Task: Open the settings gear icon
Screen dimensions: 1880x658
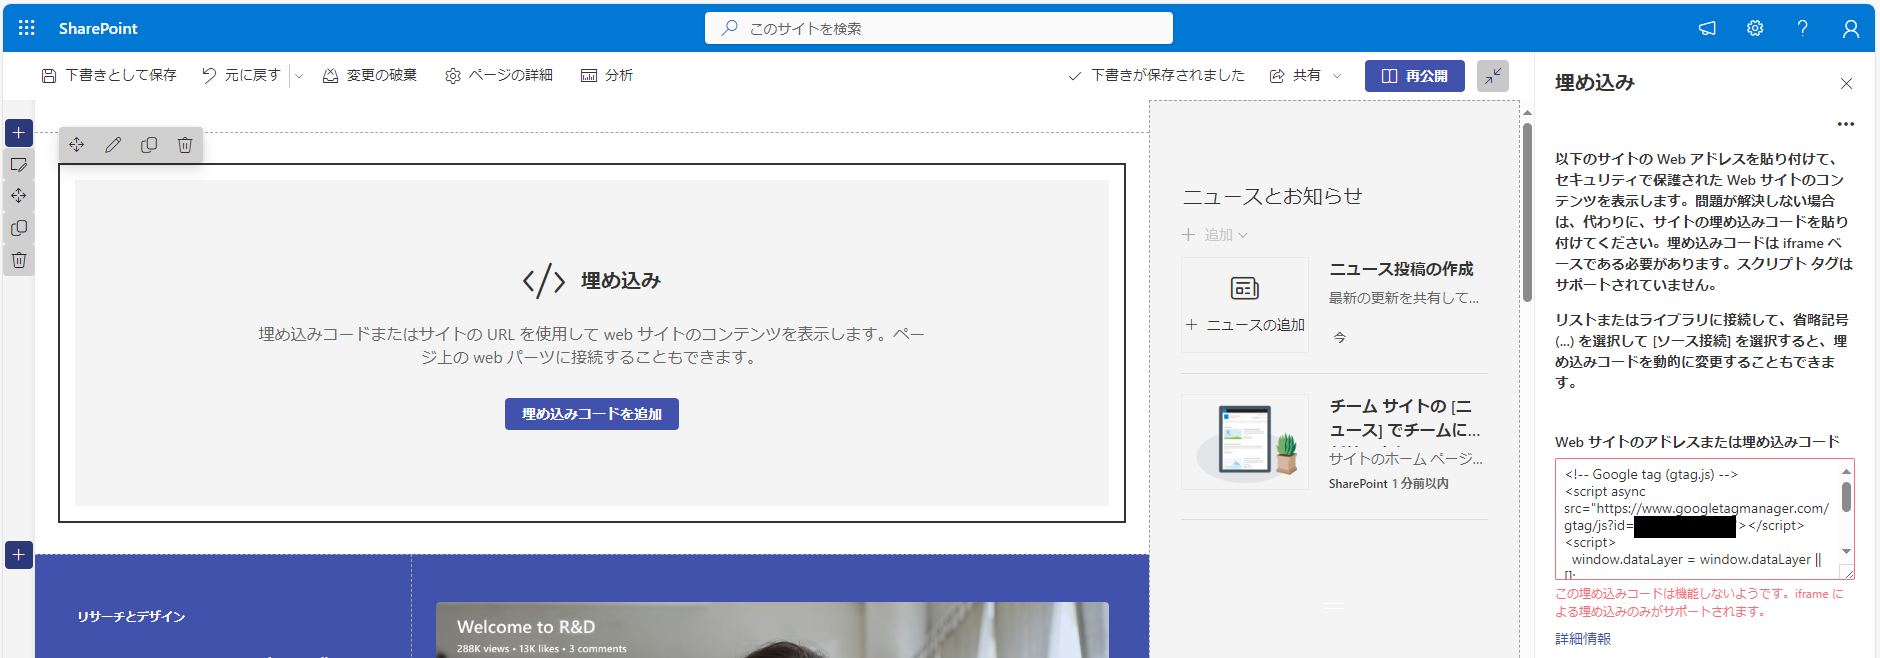Action: tap(1755, 28)
